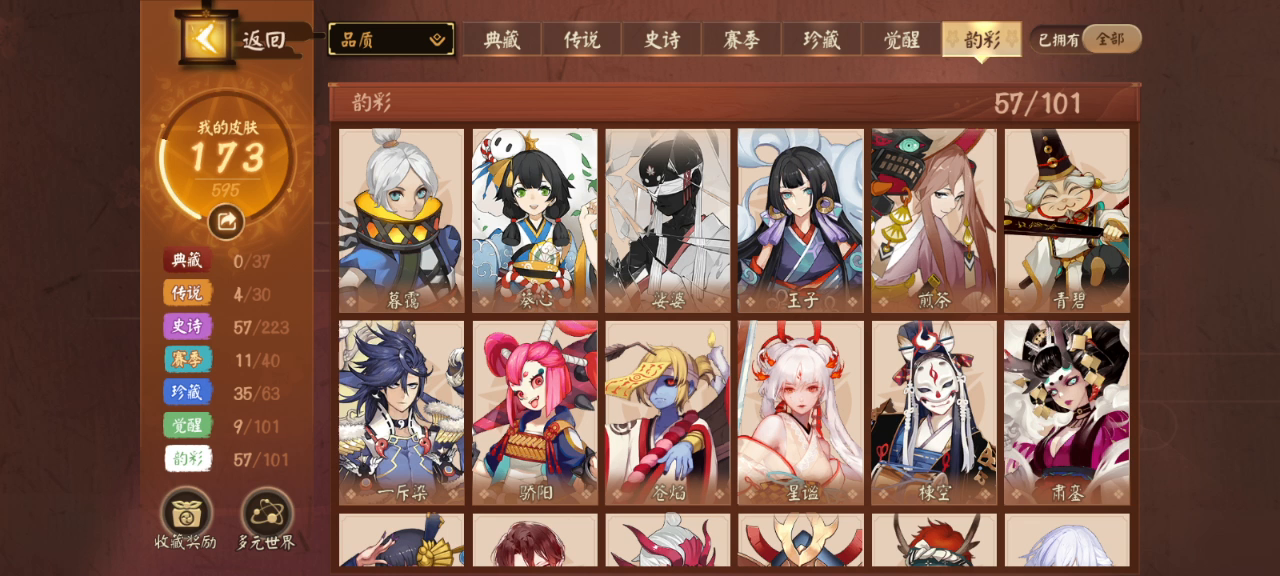
Task: Open the 星谧 white-haired skin card
Action: click(800, 413)
